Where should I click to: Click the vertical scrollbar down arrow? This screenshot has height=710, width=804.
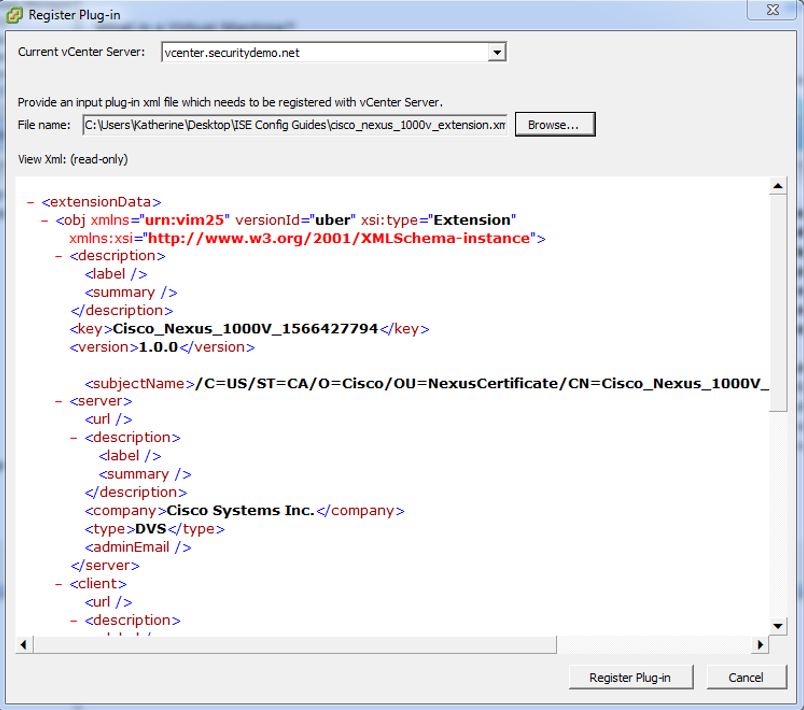coord(778,626)
